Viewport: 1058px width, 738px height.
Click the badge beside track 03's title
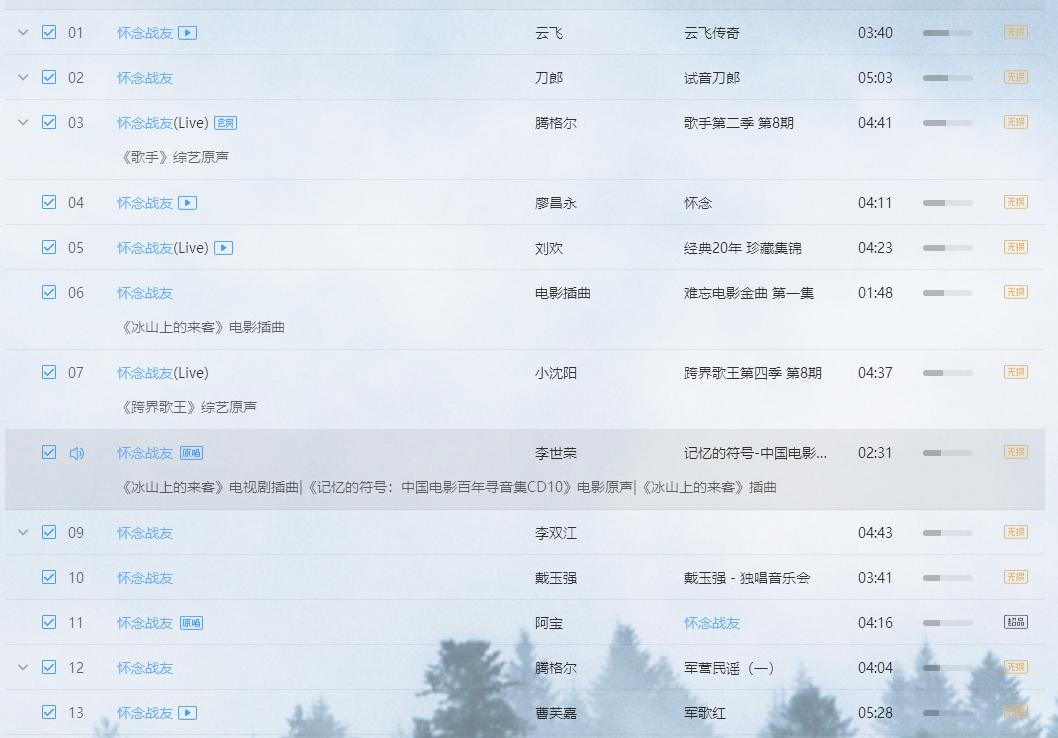(x=226, y=123)
